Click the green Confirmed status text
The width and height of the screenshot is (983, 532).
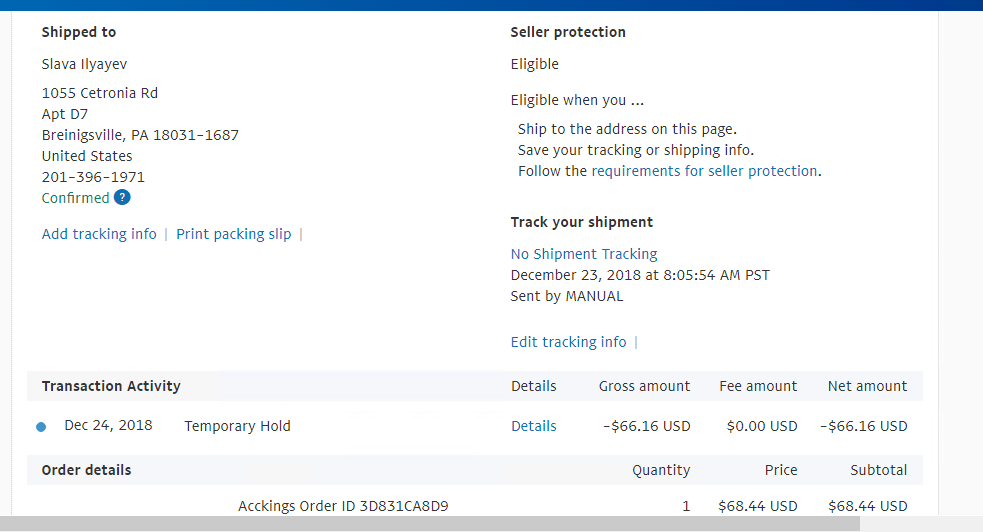[x=75, y=198]
